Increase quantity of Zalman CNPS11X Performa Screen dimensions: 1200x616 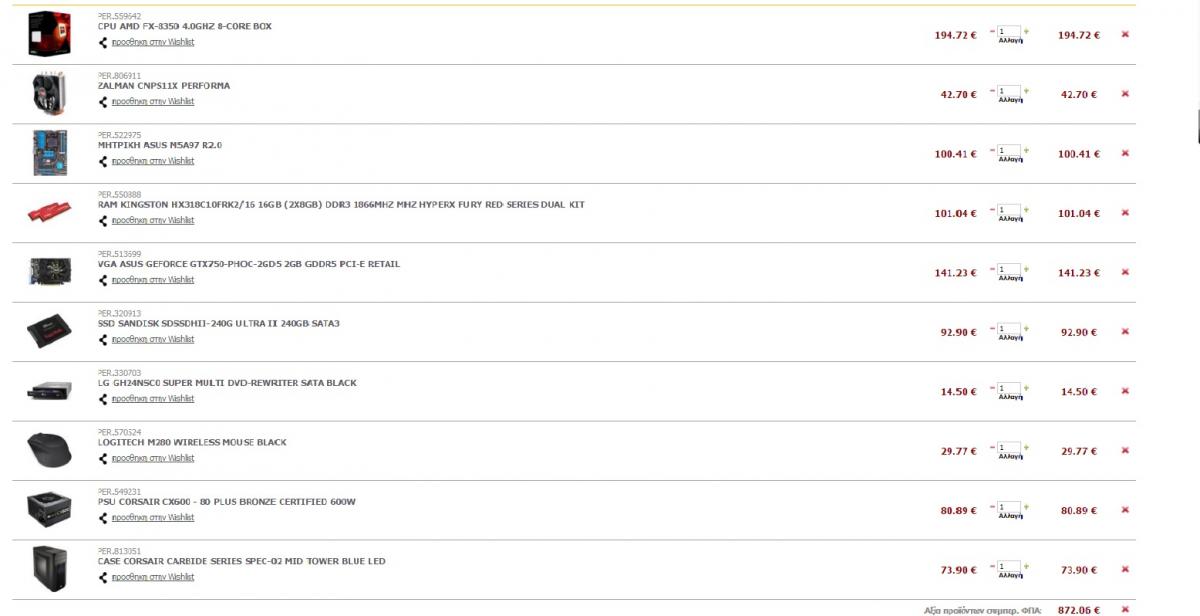coord(1026,91)
